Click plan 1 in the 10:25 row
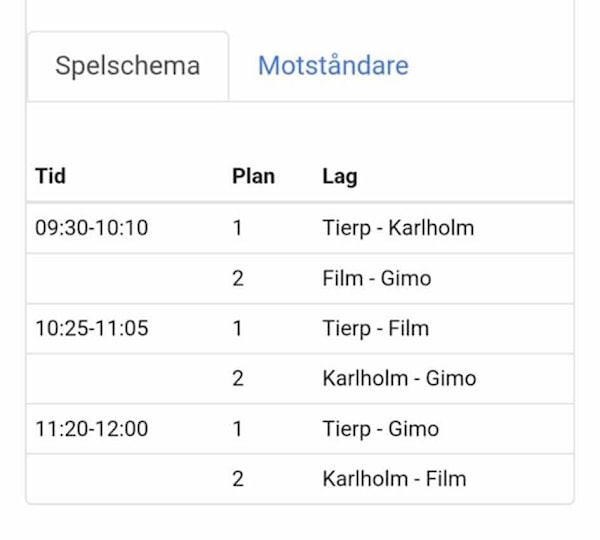 tap(238, 328)
